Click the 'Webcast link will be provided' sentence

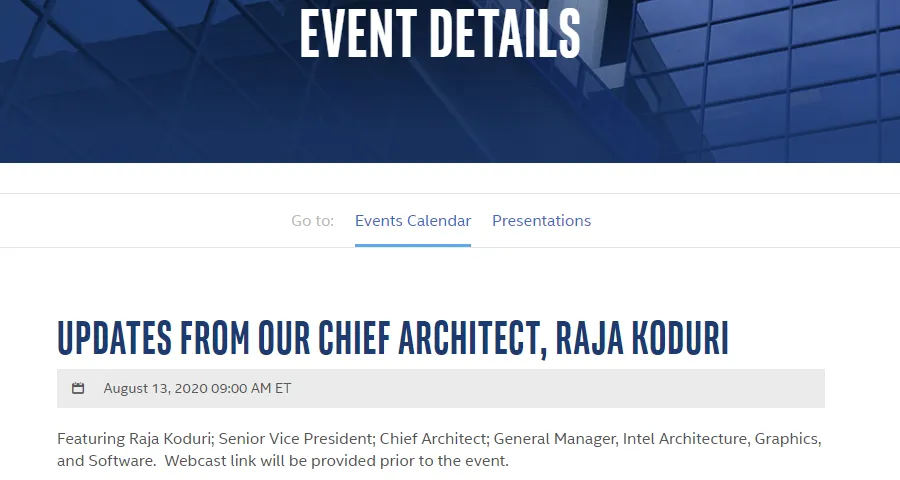(x=336, y=461)
